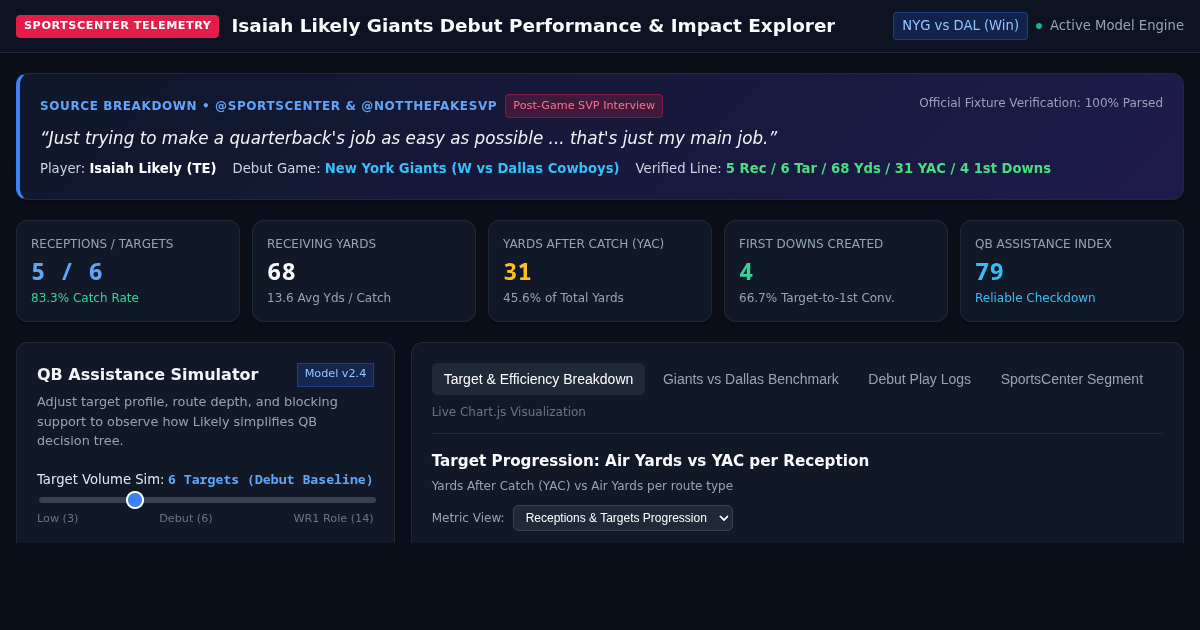Image resolution: width=1200 pixels, height=630 pixels.
Task: Click the Isaiah Likely (TE) player name
Action: pyautogui.click(x=153, y=168)
